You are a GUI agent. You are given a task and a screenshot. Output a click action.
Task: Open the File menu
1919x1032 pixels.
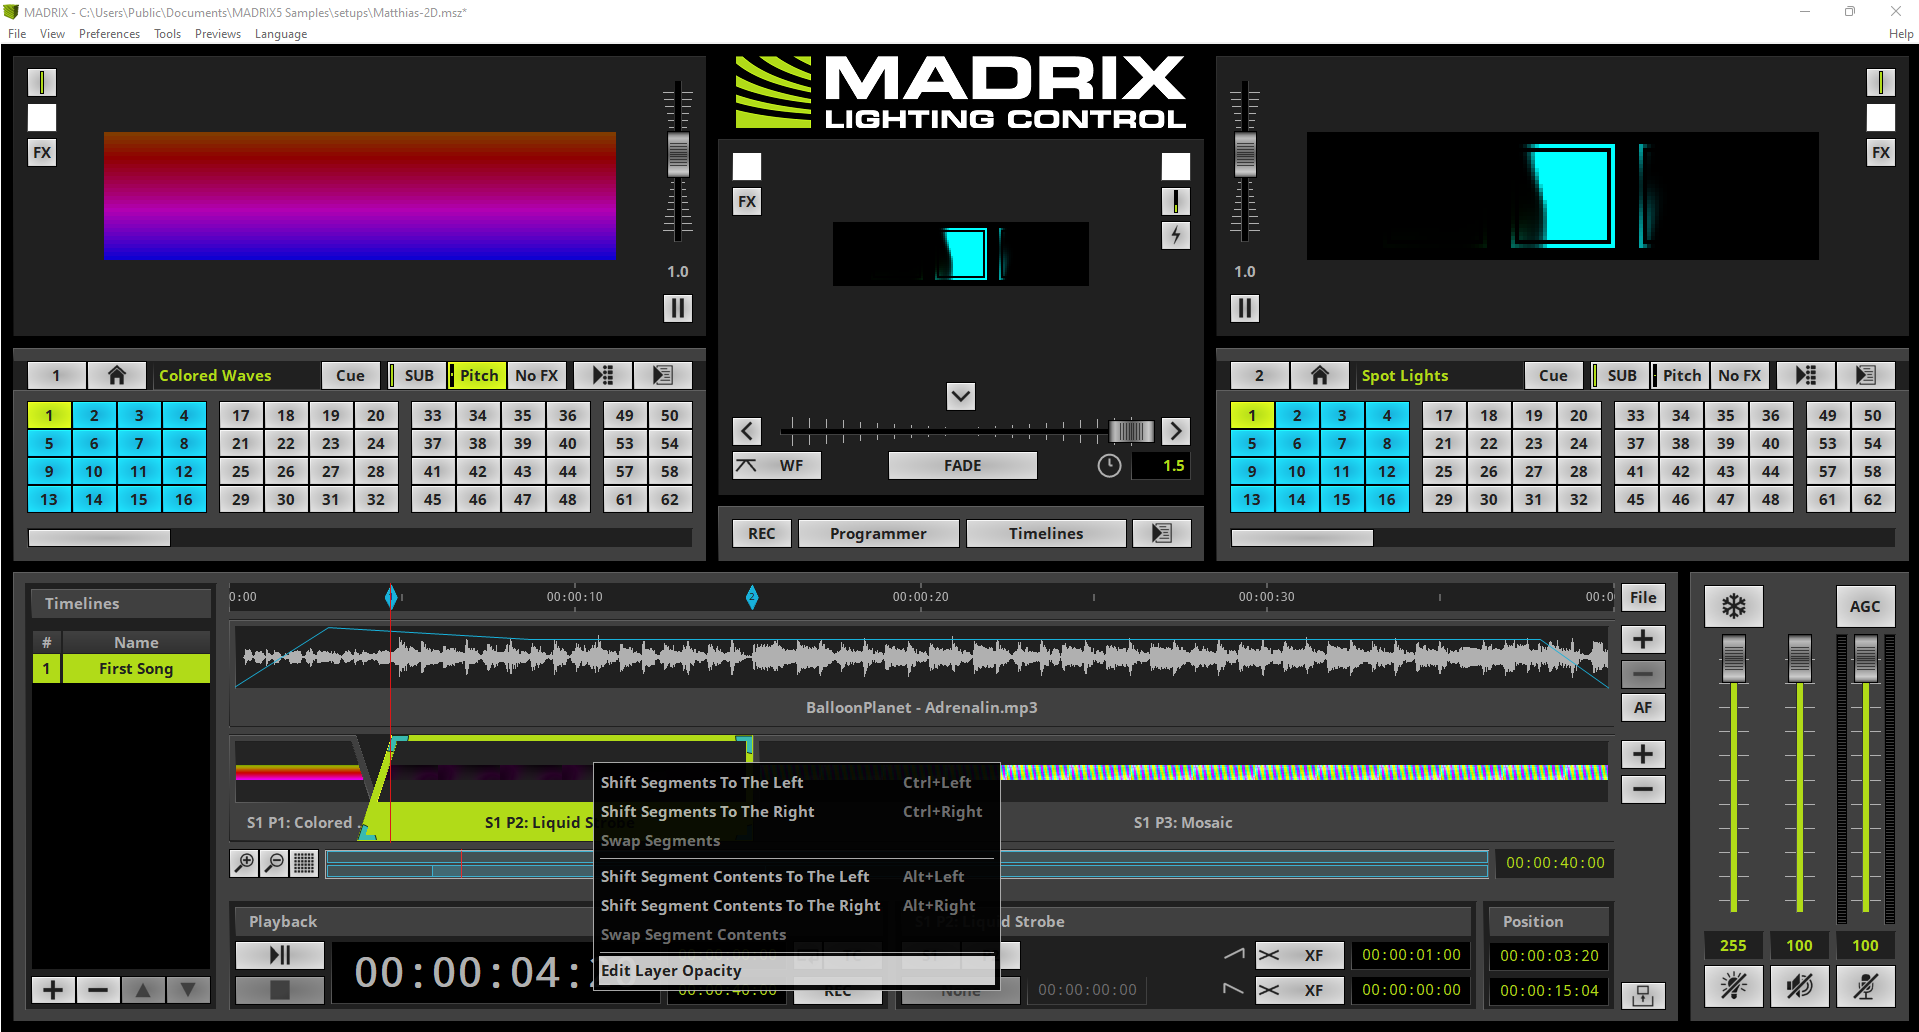pos(17,34)
